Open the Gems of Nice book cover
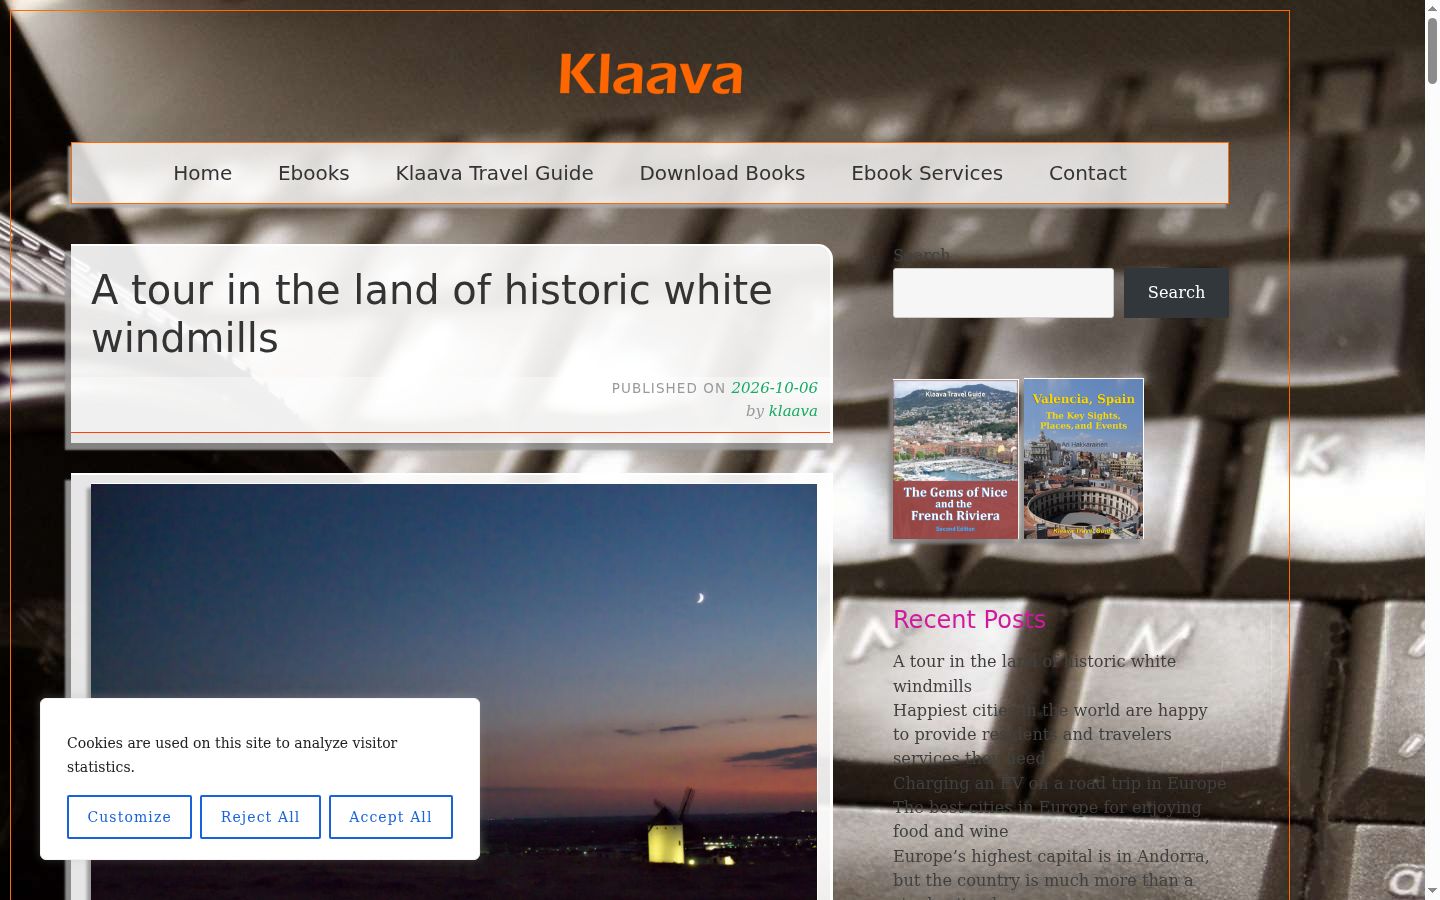Screen dimensions: 1440x900 pos(955,460)
